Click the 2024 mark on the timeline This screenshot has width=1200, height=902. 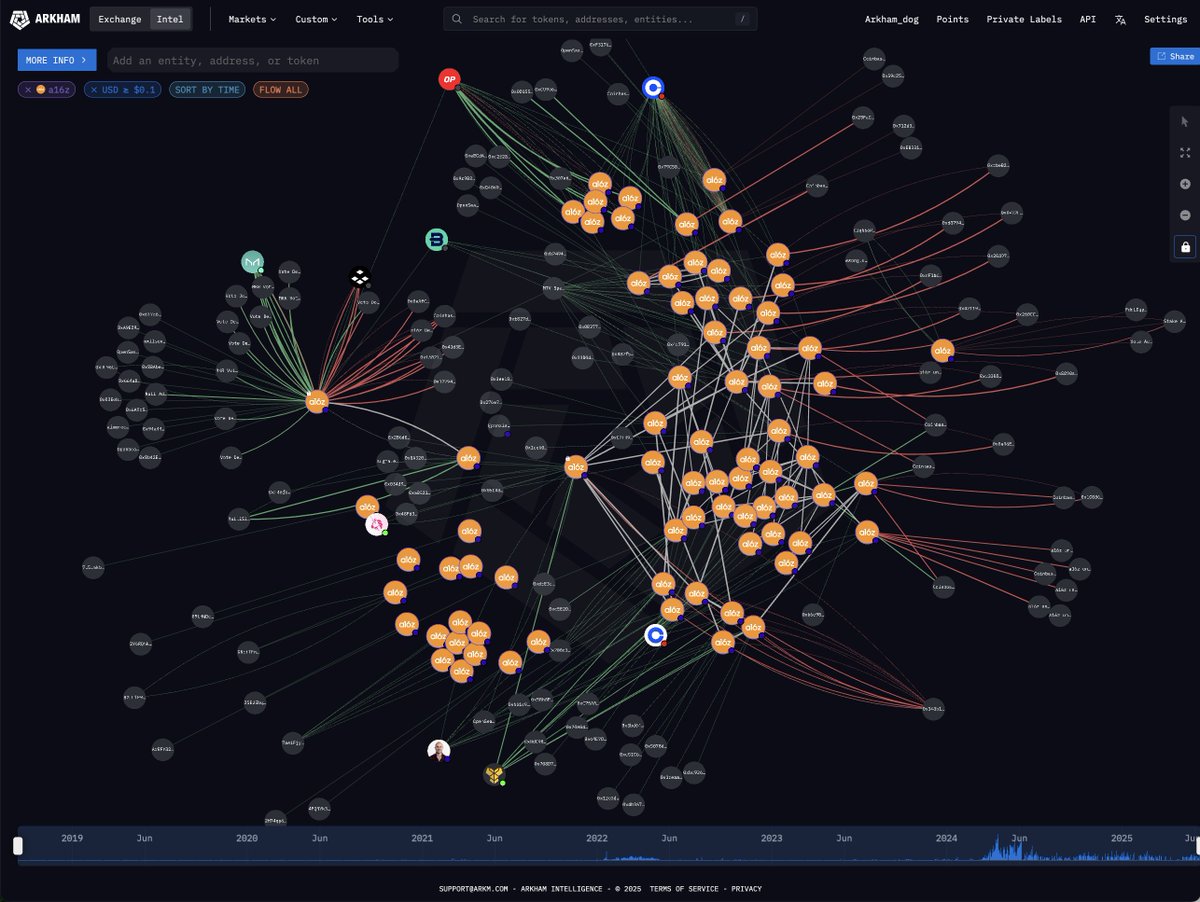tap(947, 838)
